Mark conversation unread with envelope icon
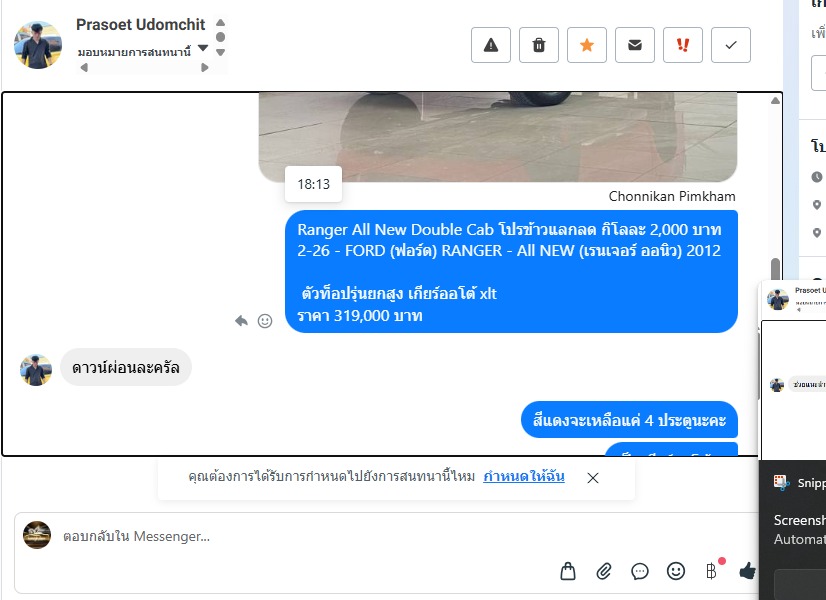The width and height of the screenshot is (826, 600). tap(635, 45)
